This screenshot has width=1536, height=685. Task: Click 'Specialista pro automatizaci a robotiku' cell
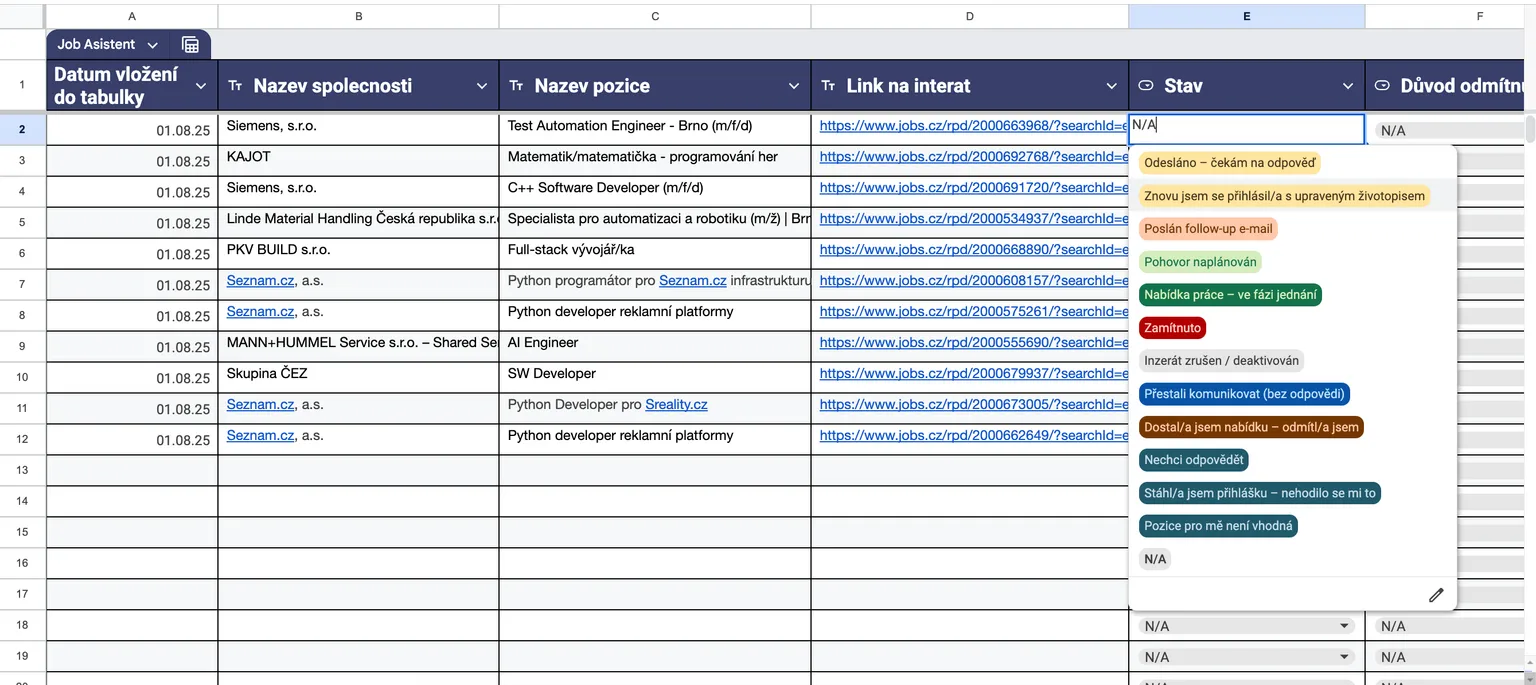click(655, 222)
